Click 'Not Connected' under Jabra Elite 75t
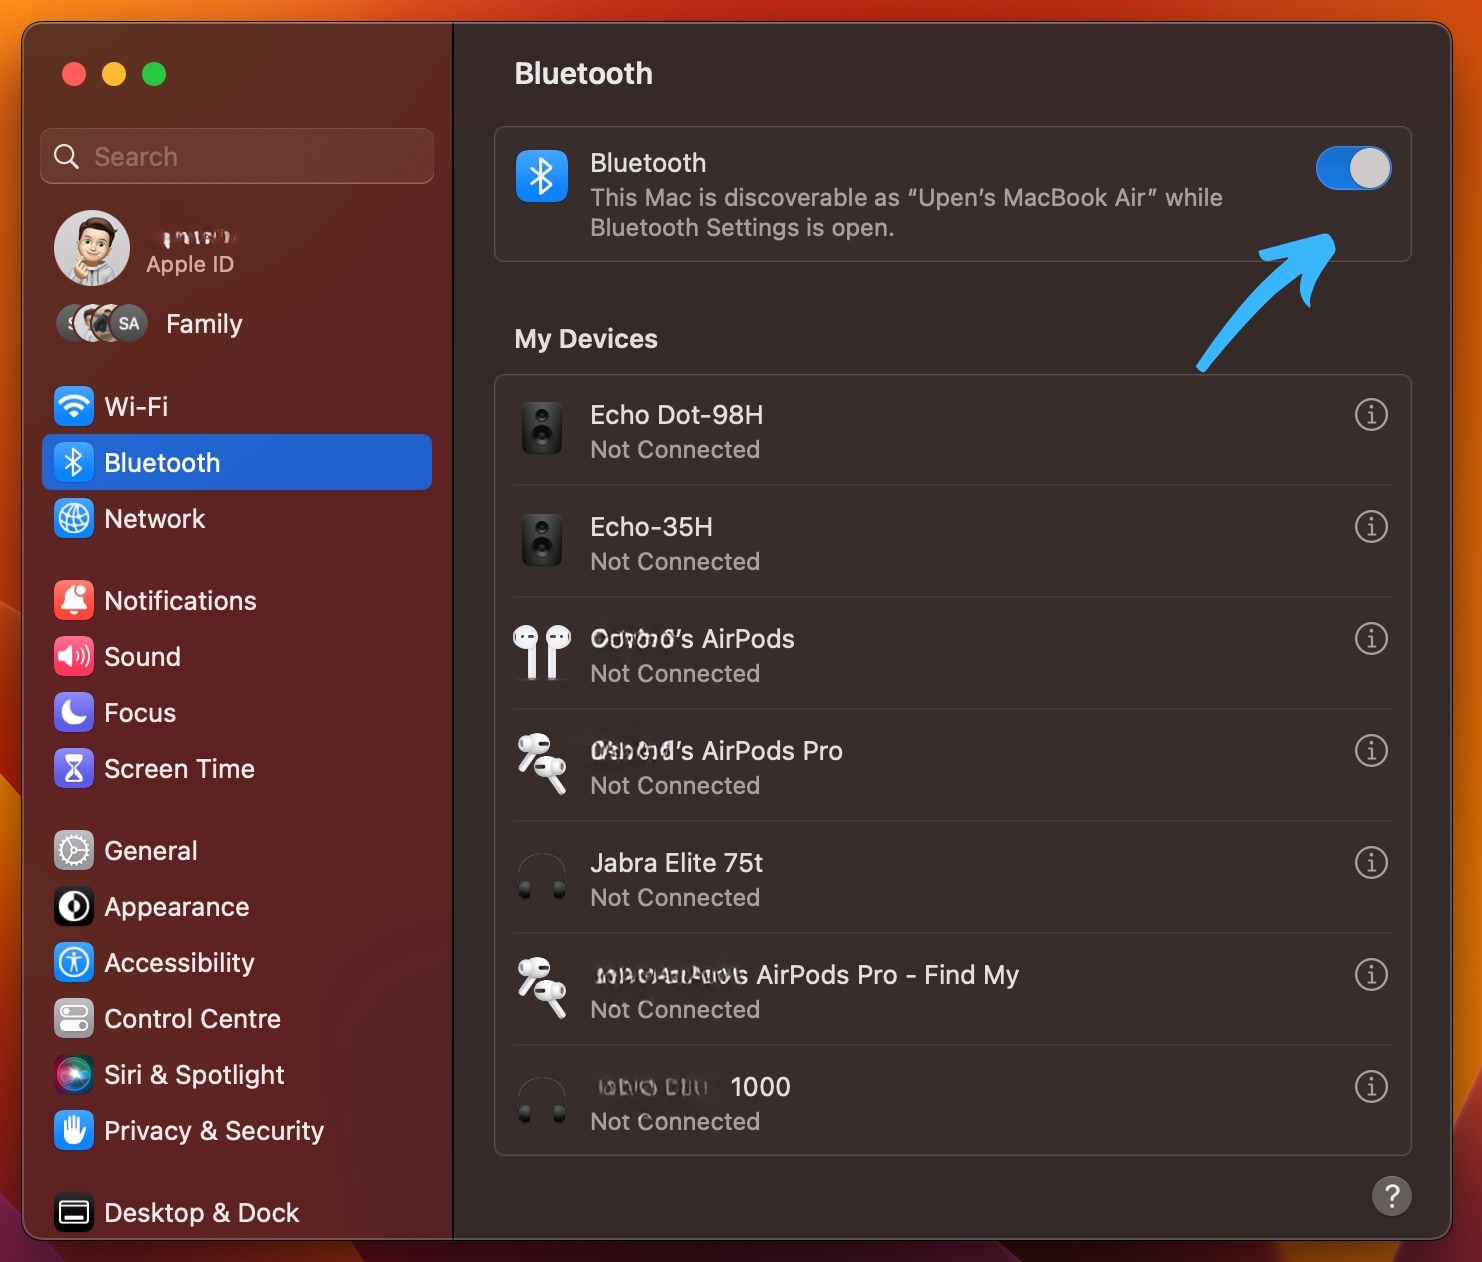 675,898
